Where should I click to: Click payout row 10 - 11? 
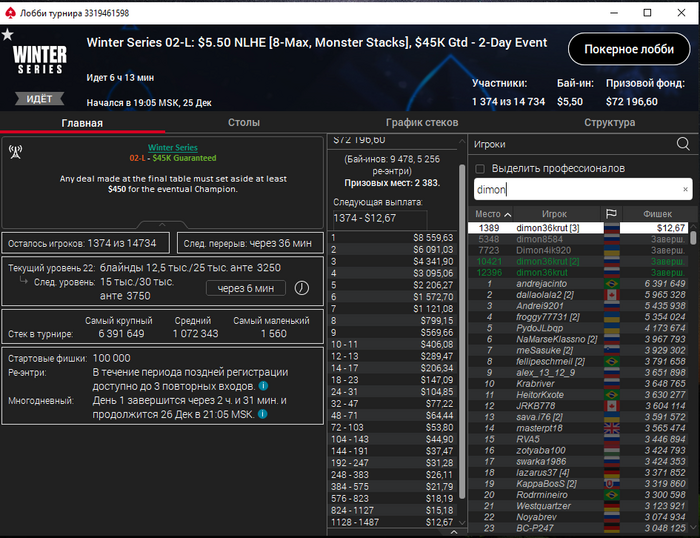point(392,344)
